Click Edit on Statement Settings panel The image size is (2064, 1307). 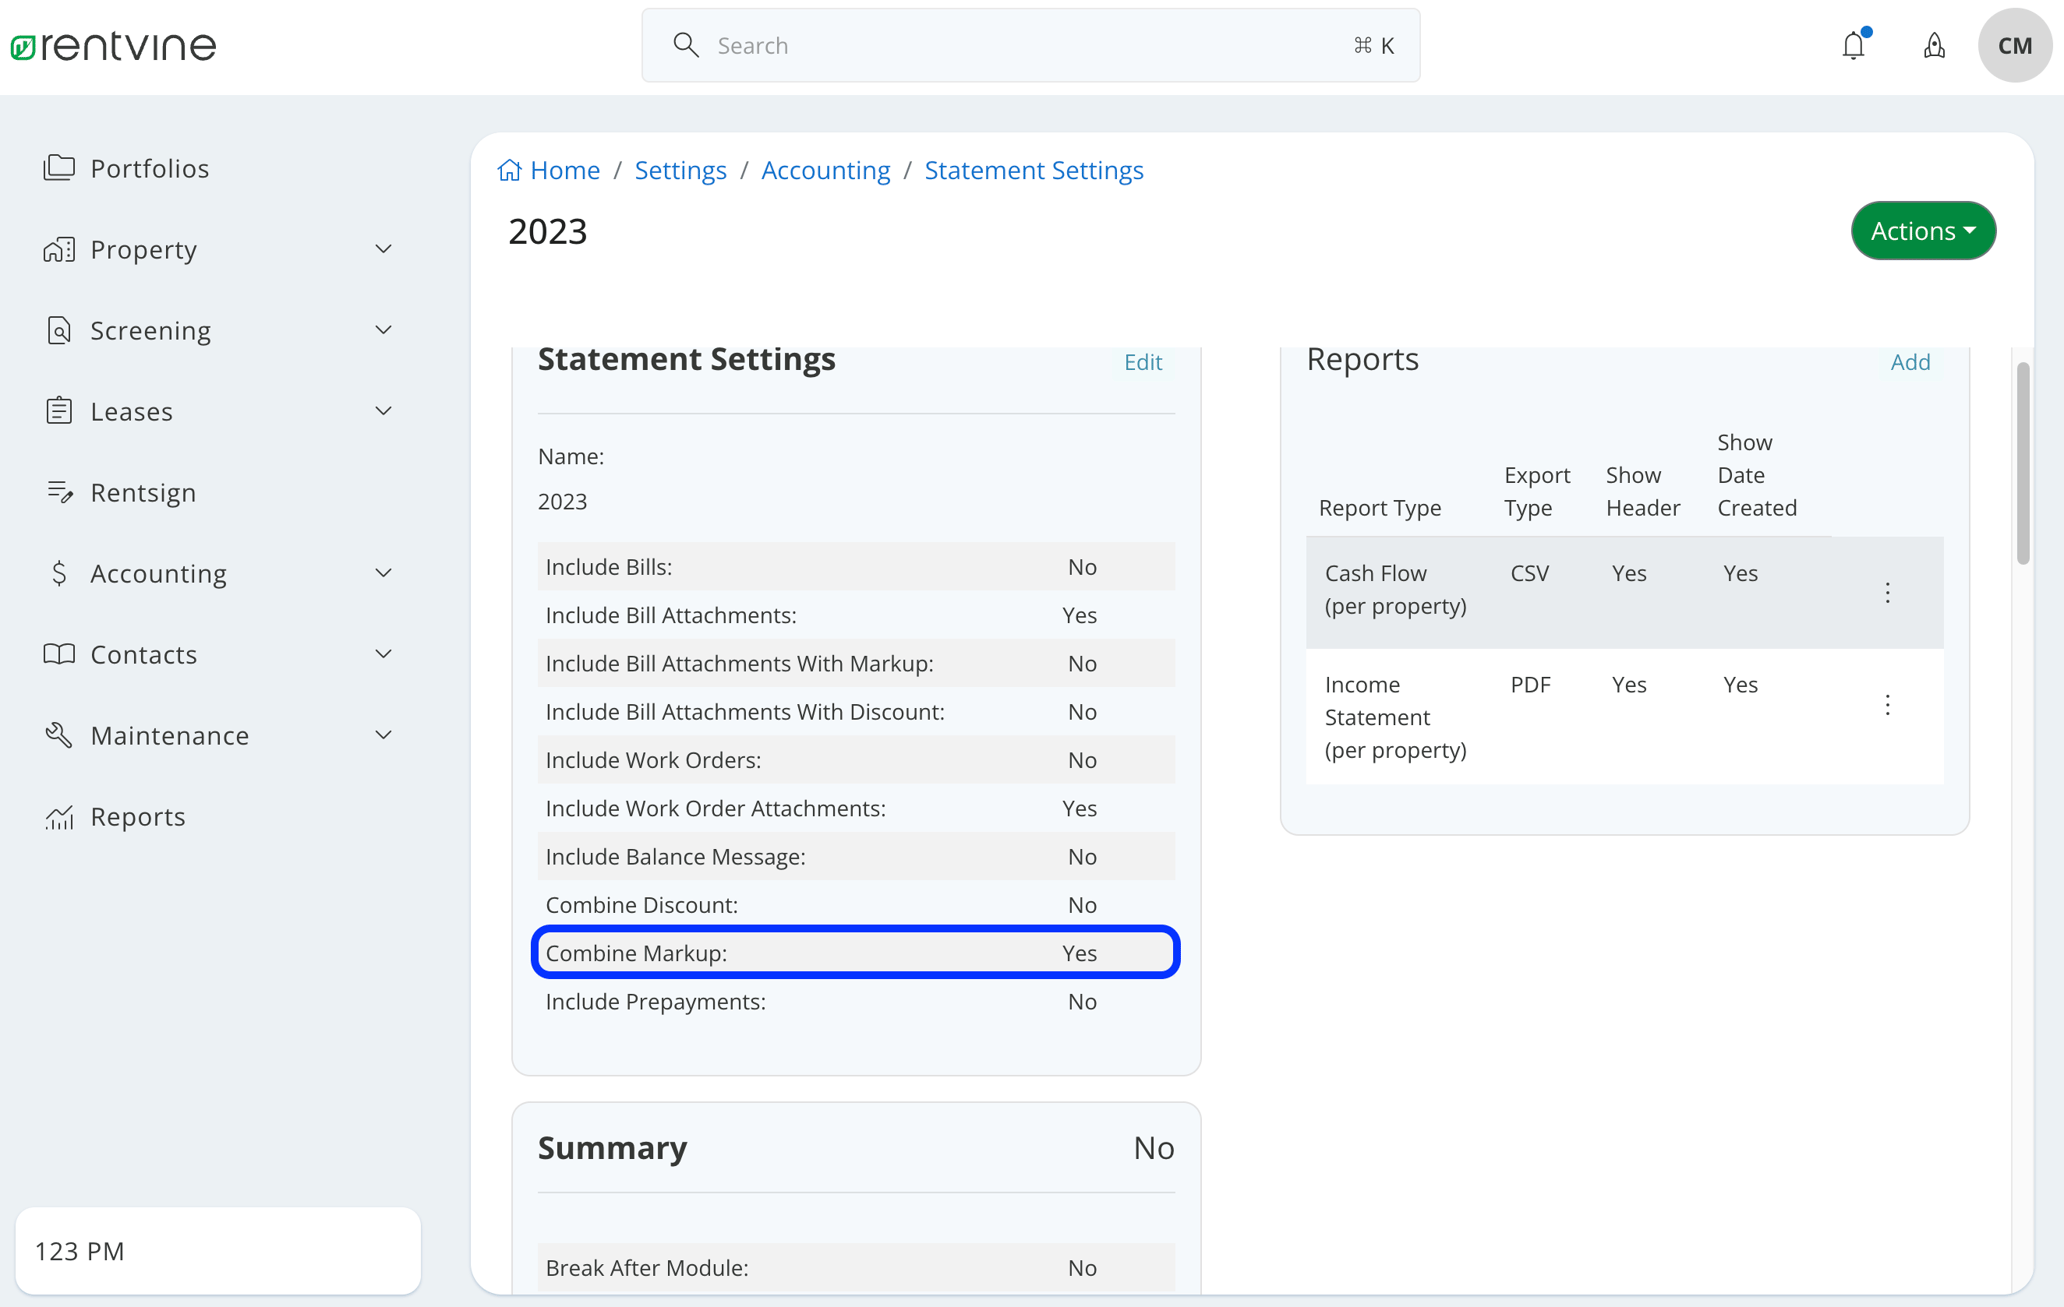[x=1142, y=362]
